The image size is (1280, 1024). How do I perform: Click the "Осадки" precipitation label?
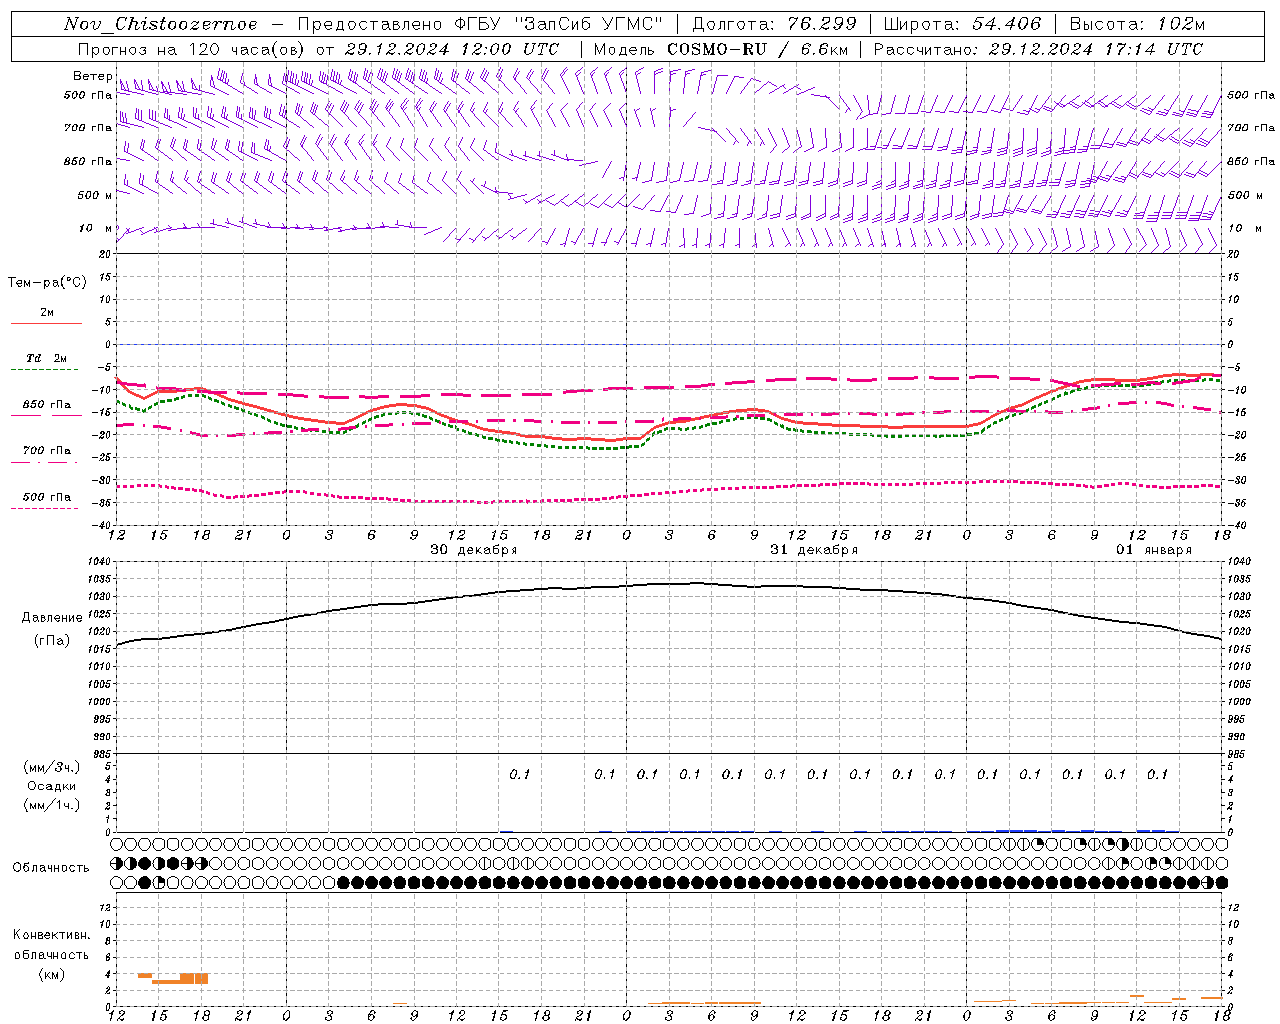click(x=52, y=786)
